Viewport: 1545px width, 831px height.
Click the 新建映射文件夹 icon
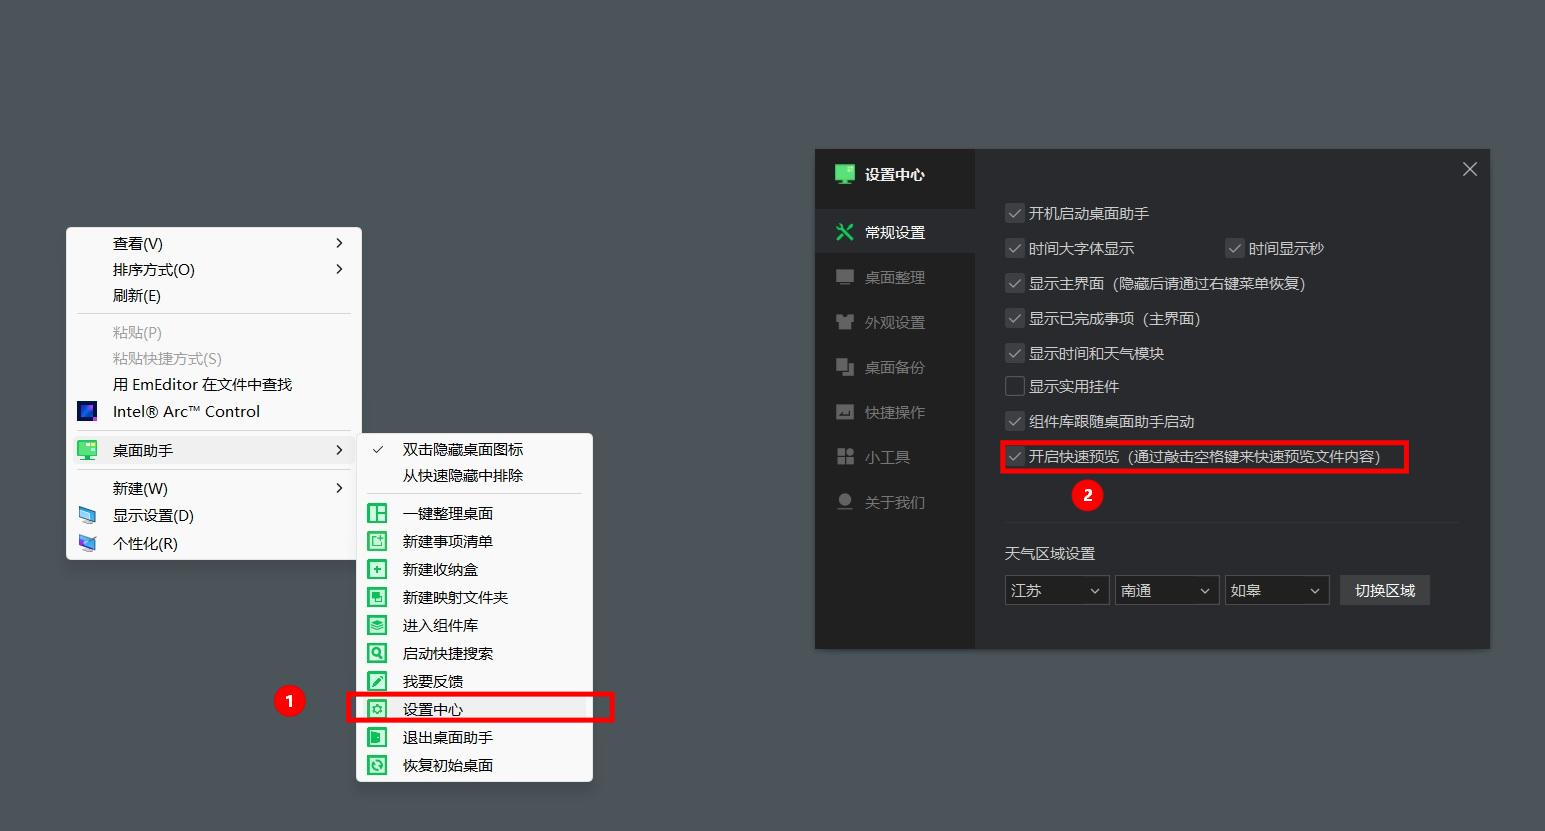(377, 597)
